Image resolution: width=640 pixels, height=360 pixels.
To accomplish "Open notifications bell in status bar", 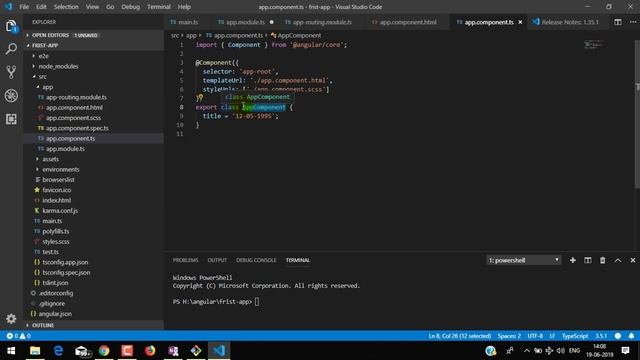I will pos(631,336).
